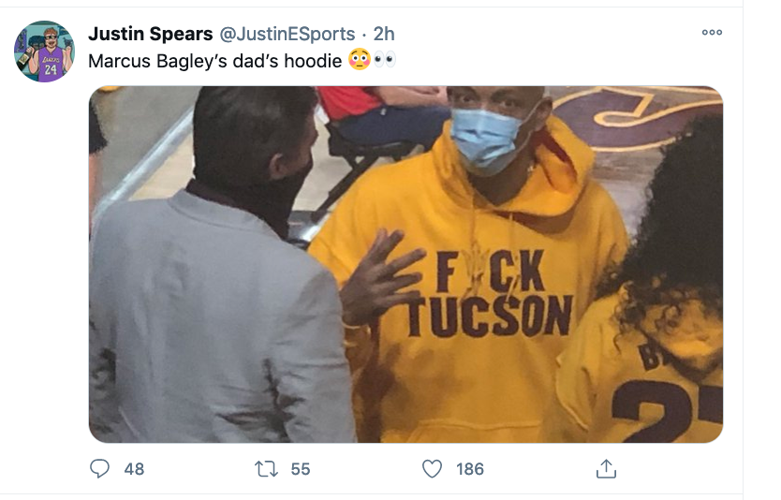Click the 48 replies count
The image size is (781, 500).
134,469
